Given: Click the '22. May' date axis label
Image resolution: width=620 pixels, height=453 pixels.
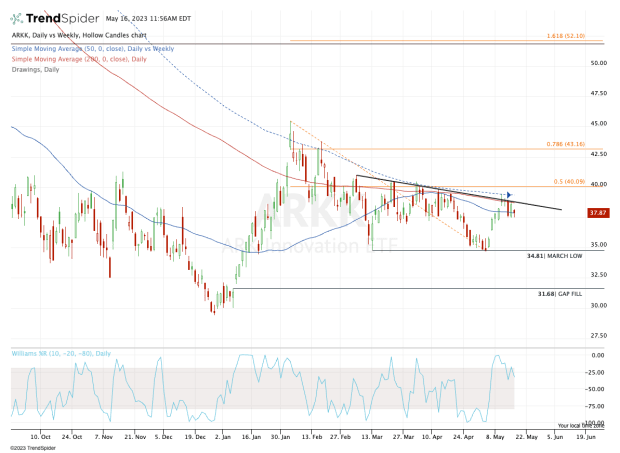Looking at the screenshot, I should [x=526, y=437].
